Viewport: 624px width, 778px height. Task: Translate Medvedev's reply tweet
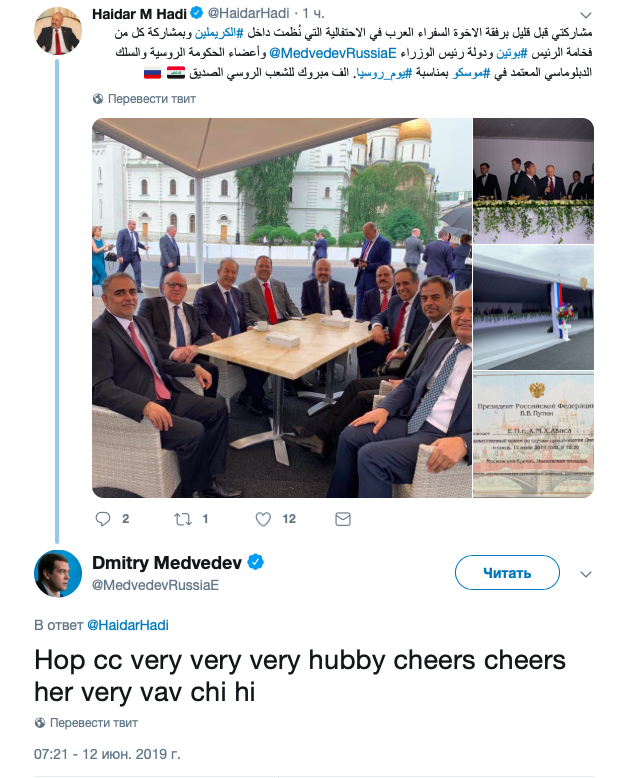93,722
